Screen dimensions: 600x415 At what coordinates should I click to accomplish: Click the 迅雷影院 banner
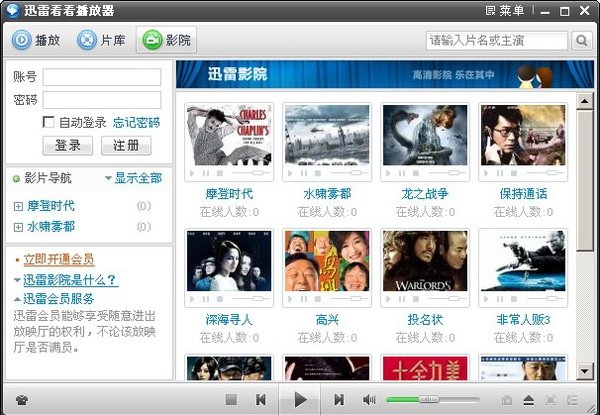(385, 74)
